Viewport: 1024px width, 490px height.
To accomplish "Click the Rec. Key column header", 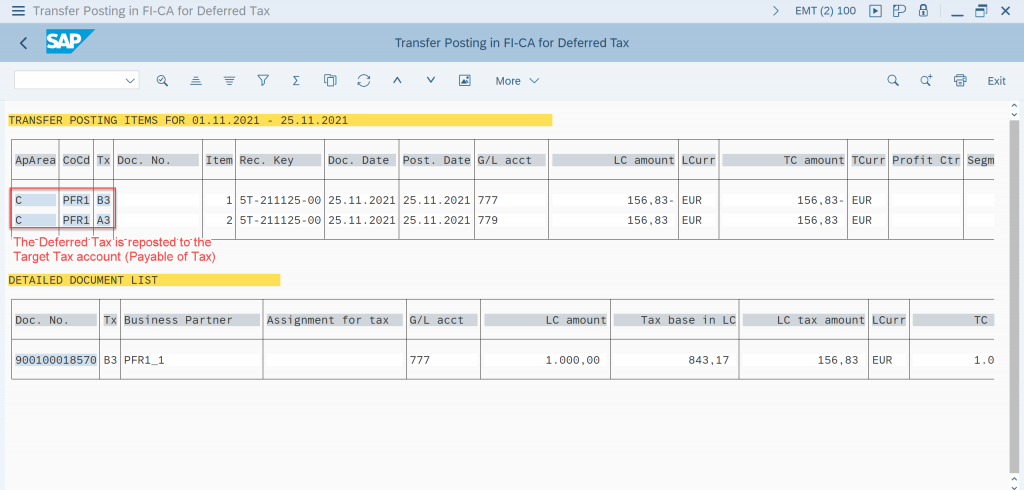I will pos(280,160).
